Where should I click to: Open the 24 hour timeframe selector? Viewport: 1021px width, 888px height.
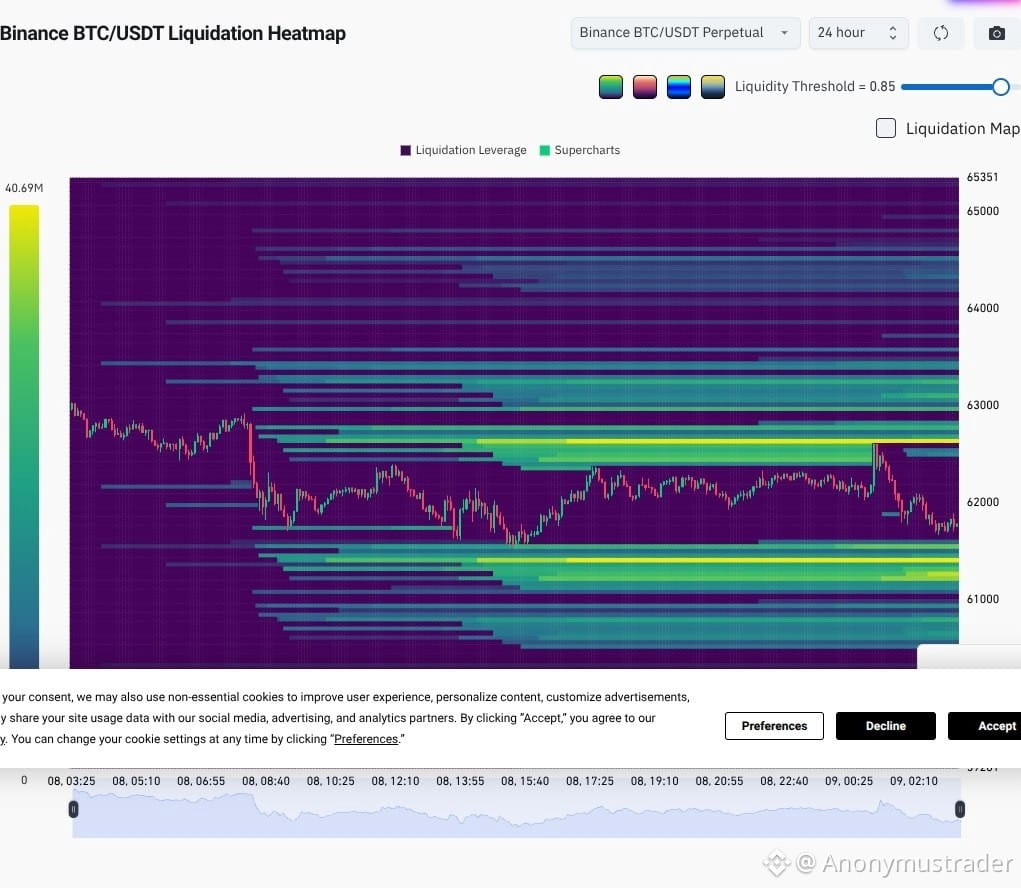(858, 33)
